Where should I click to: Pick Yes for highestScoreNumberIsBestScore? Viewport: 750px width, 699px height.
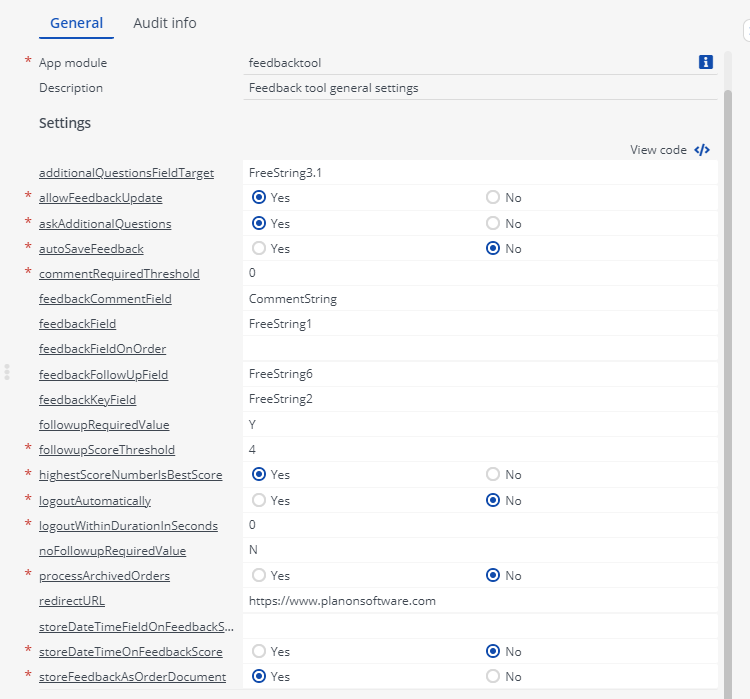pos(259,474)
